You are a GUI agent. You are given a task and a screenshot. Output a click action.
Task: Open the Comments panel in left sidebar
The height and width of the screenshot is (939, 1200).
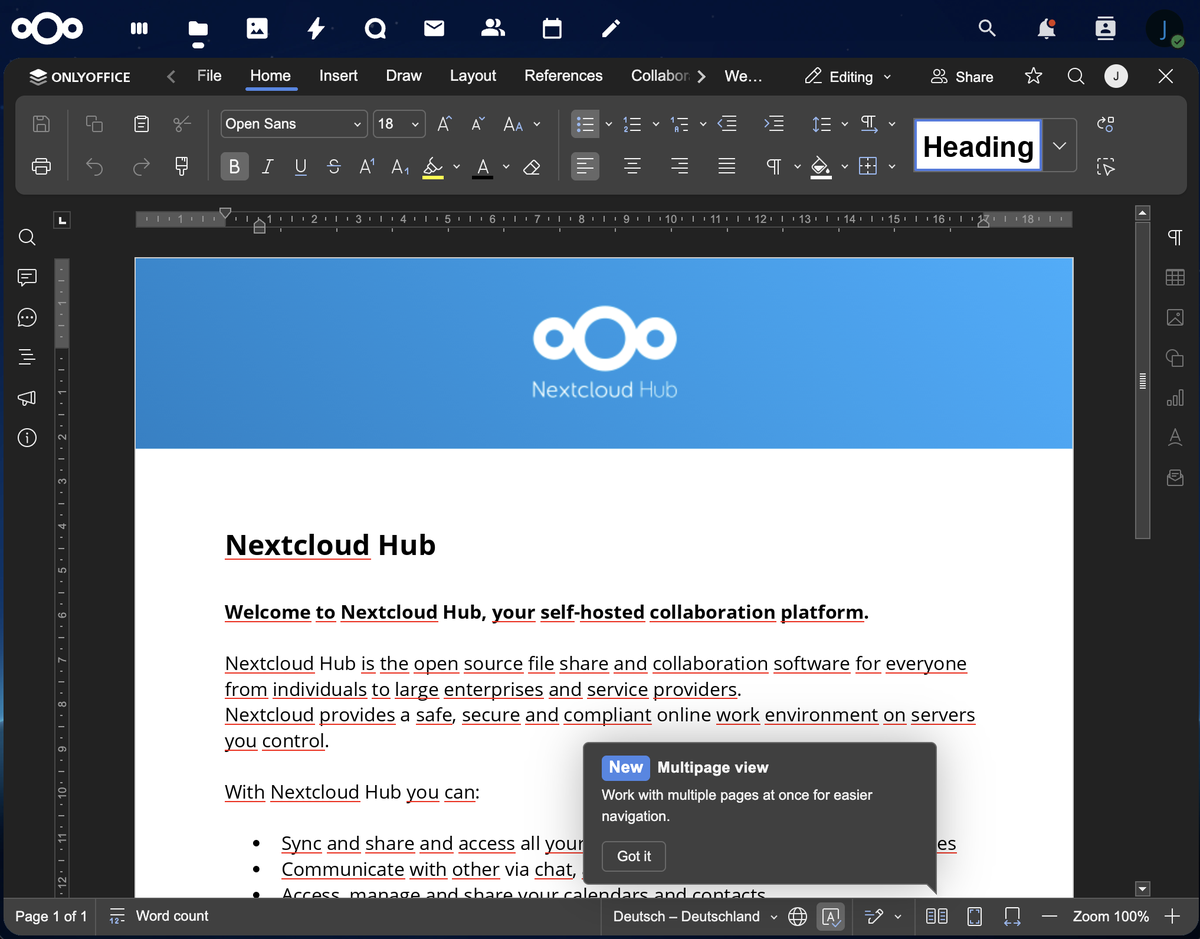point(27,277)
